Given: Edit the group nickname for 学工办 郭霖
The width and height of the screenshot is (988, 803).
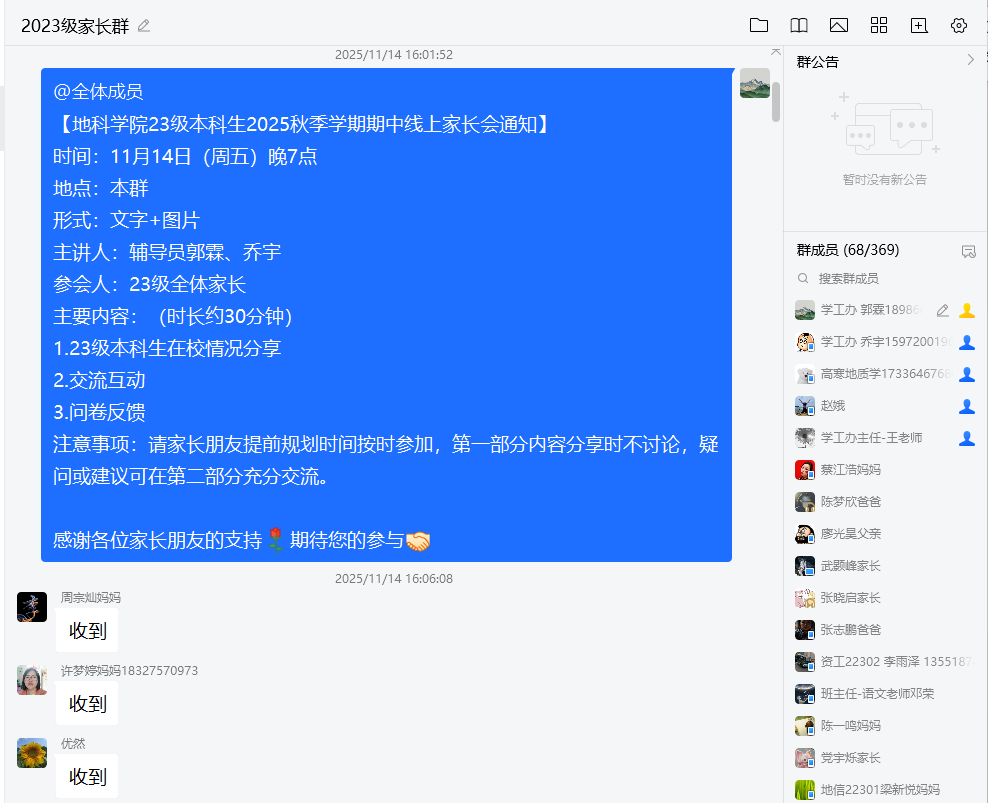Looking at the screenshot, I should (x=942, y=310).
